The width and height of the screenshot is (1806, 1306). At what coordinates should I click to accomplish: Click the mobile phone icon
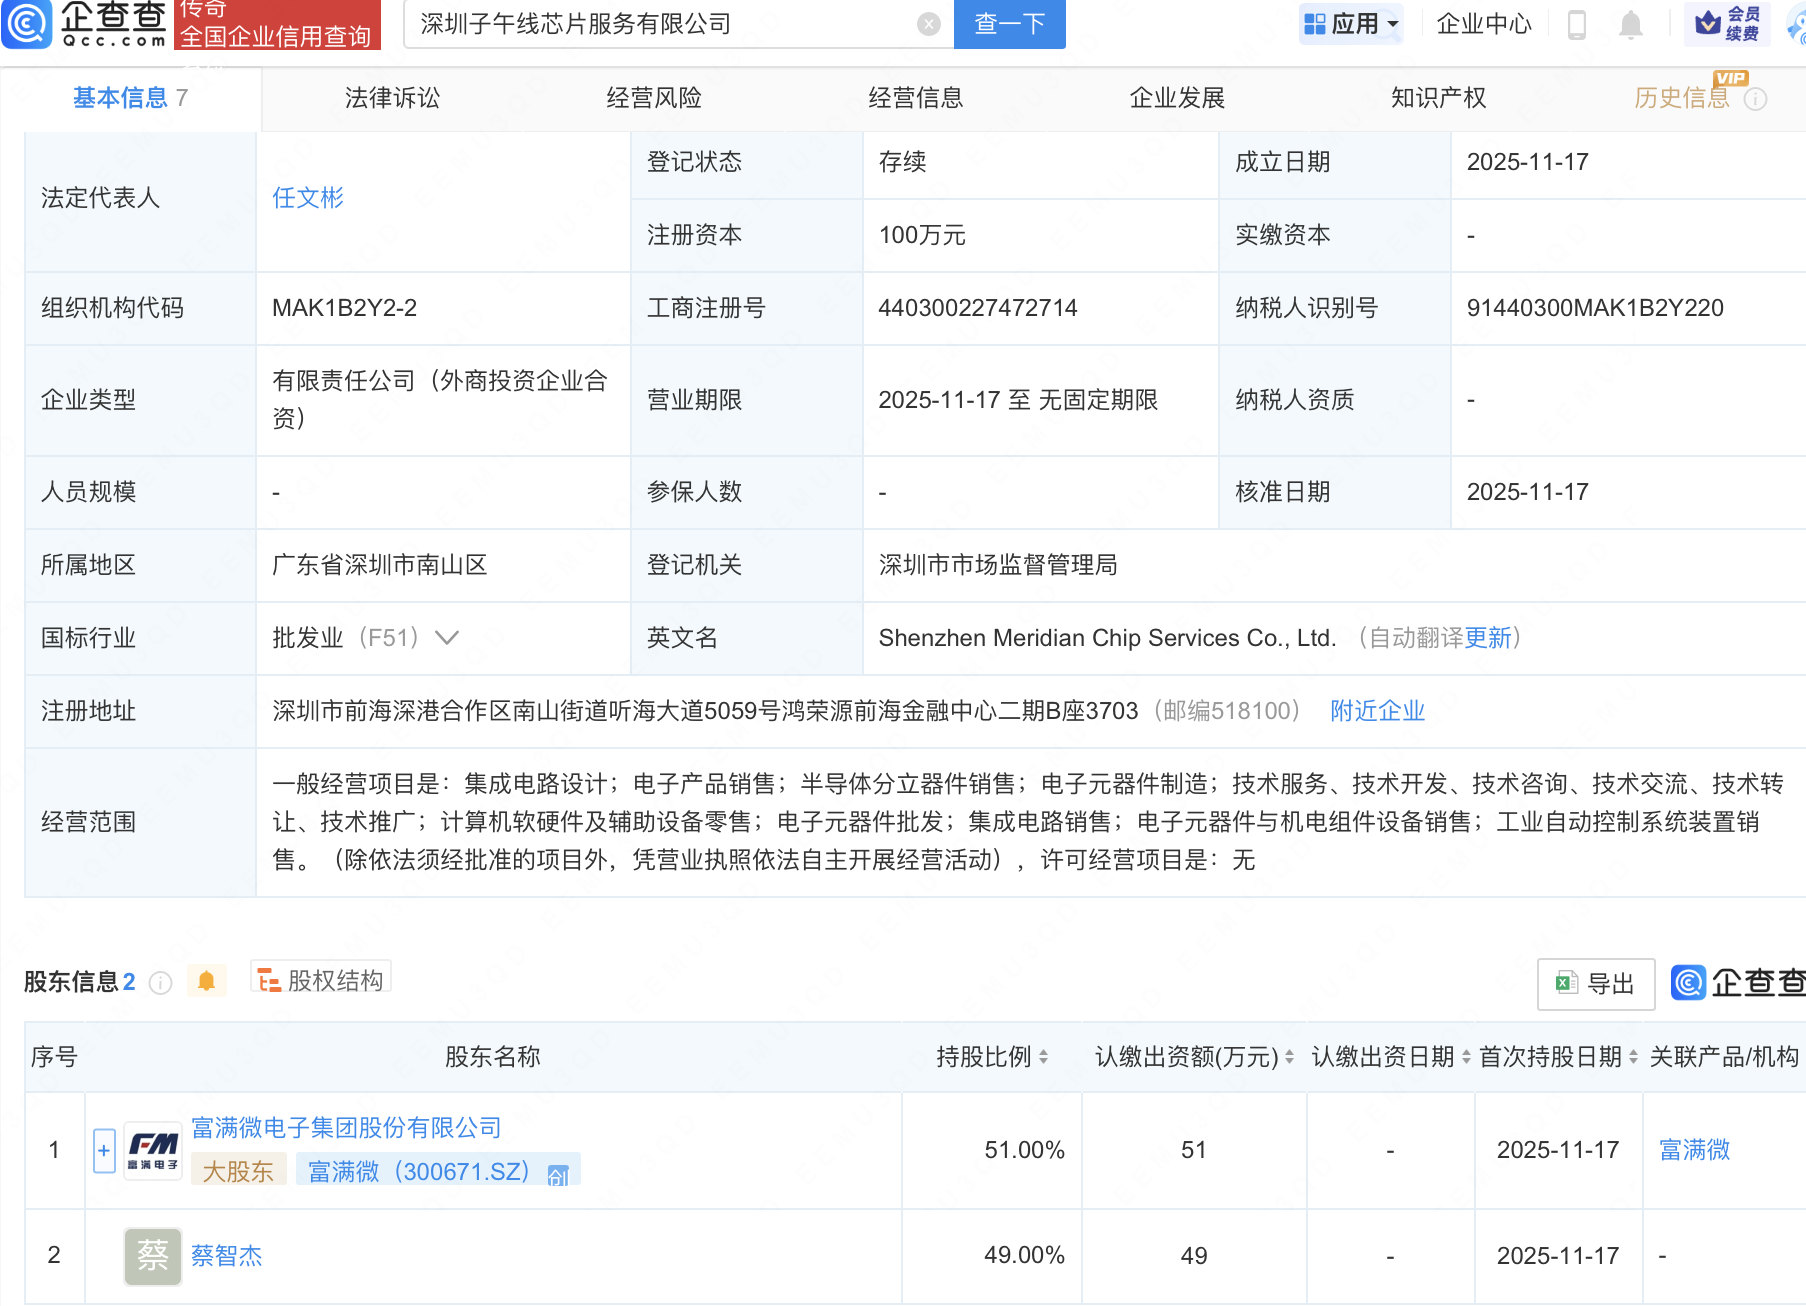click(1576, 24)
